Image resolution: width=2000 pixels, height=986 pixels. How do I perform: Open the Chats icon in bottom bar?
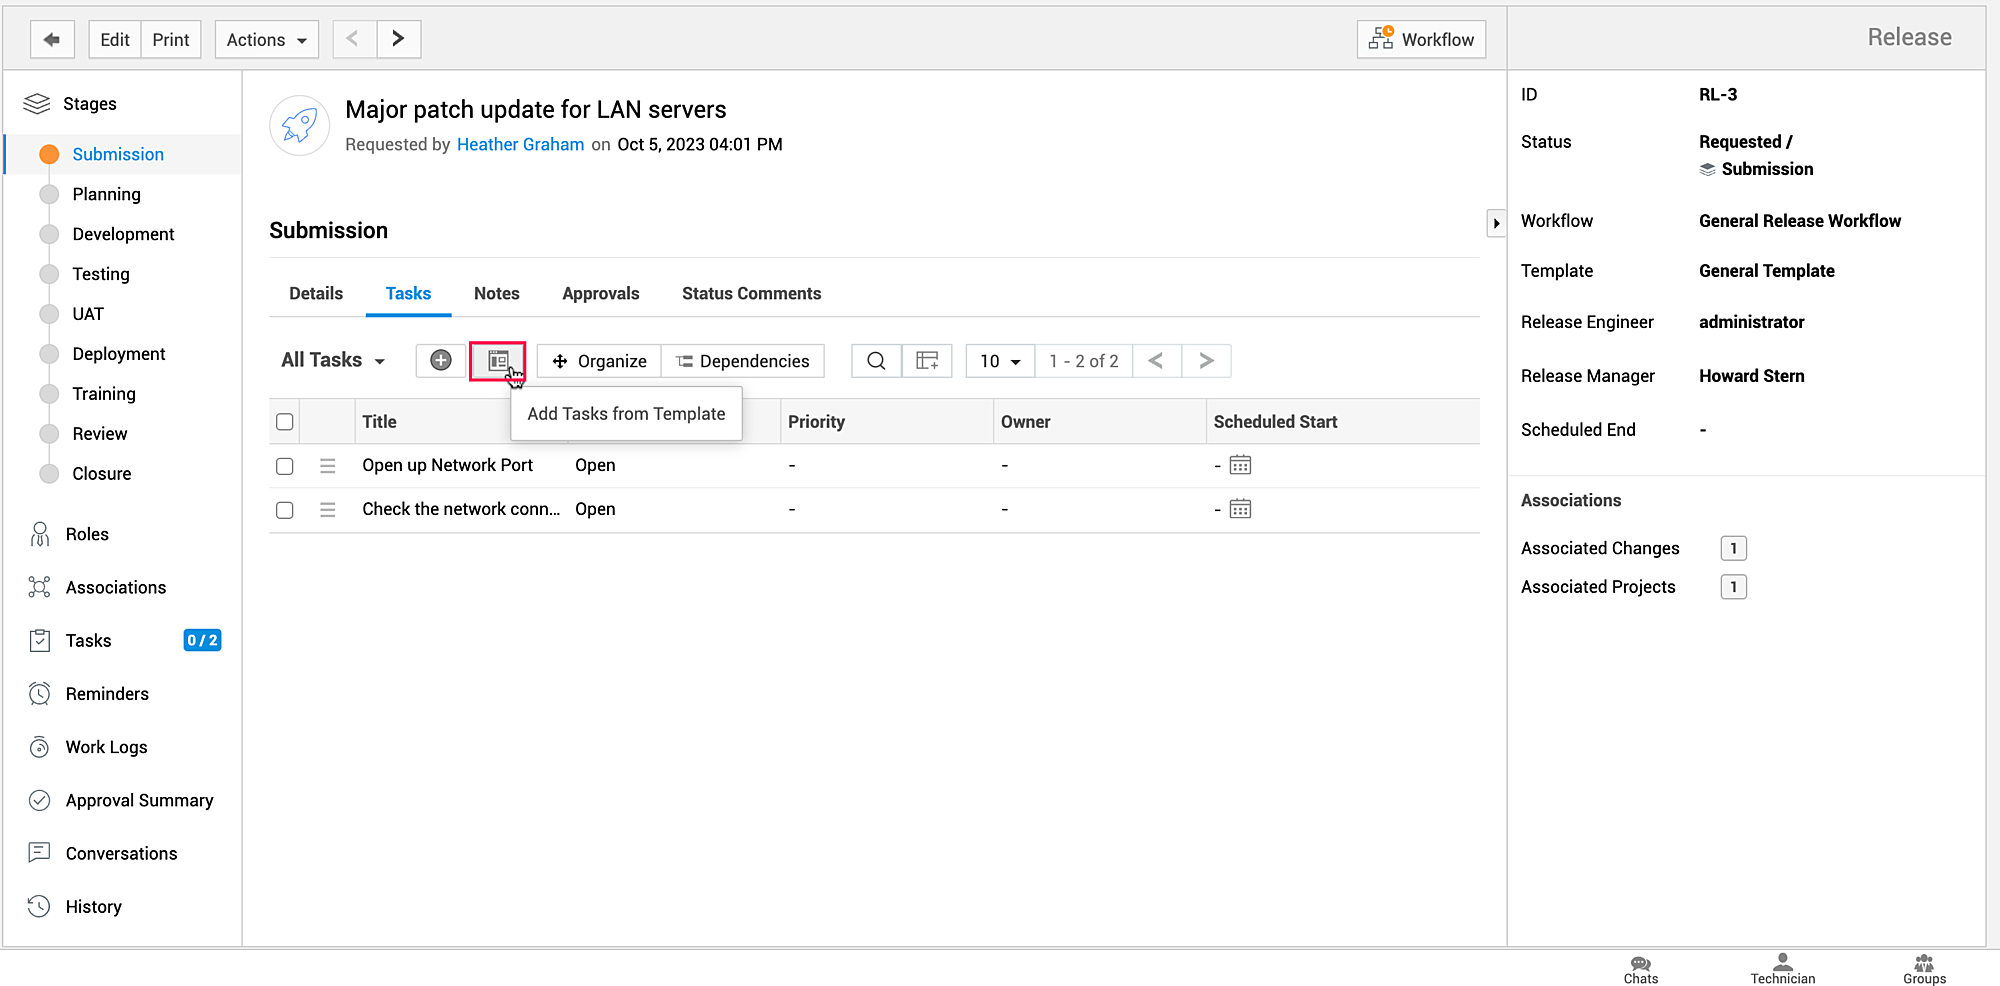coord(1640,969)
